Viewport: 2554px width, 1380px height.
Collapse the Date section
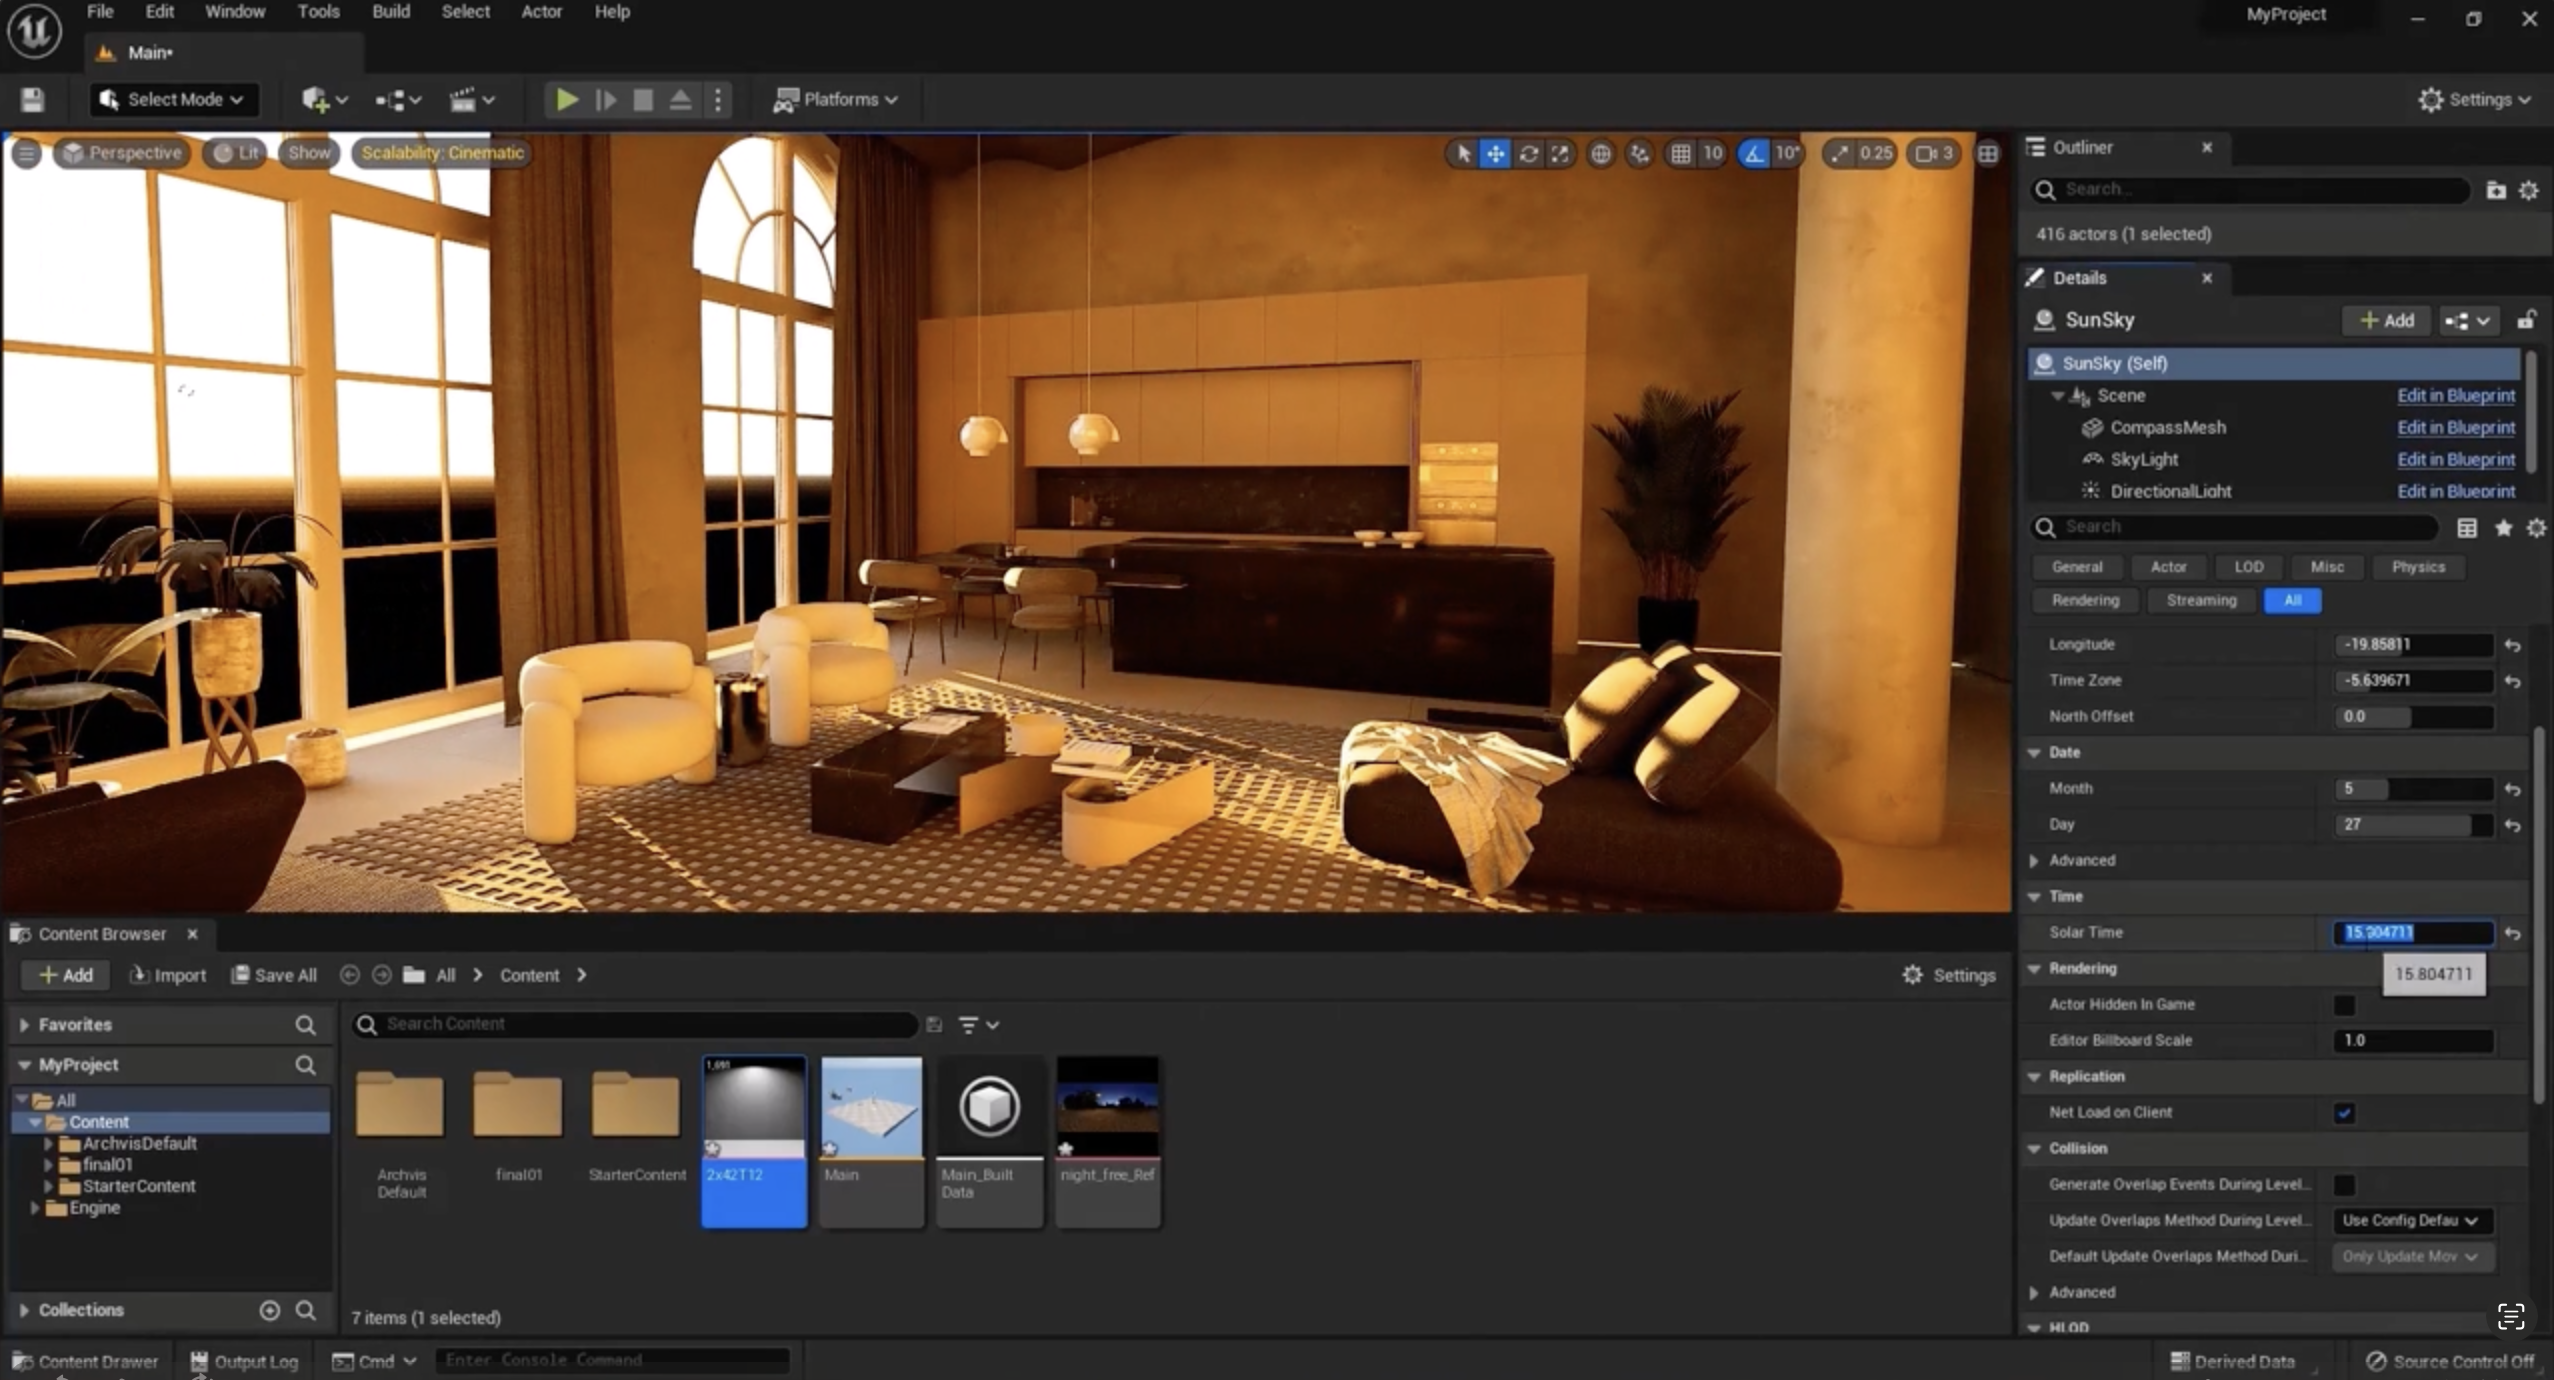pos(2034,752)
